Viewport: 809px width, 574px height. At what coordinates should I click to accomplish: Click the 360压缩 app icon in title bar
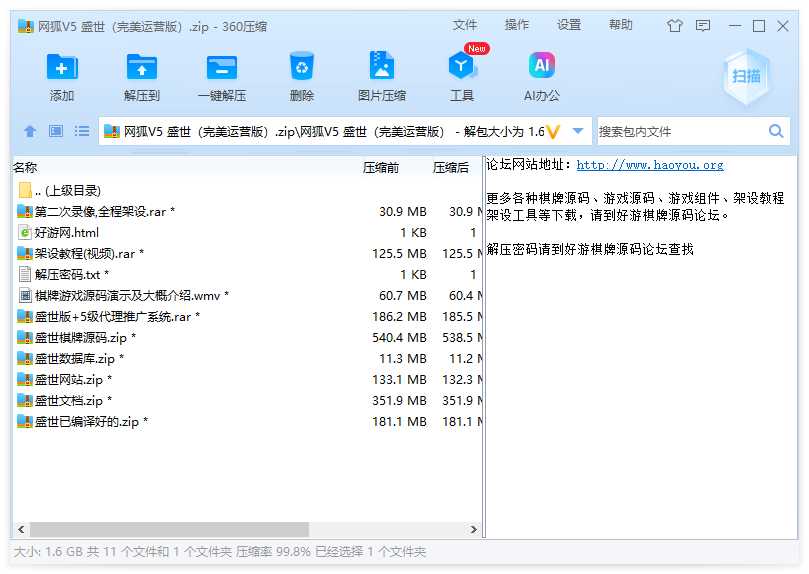25,26
